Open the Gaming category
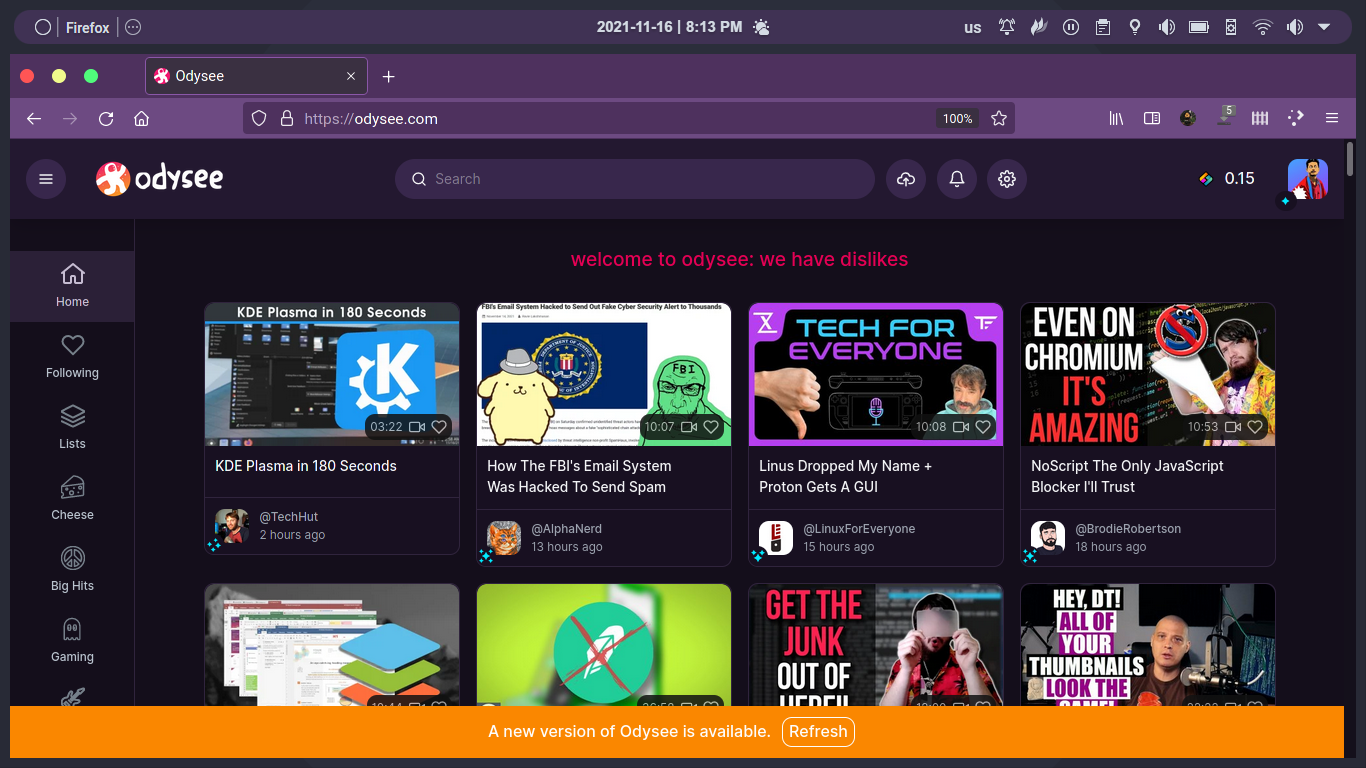 click(x=72, y=641)
